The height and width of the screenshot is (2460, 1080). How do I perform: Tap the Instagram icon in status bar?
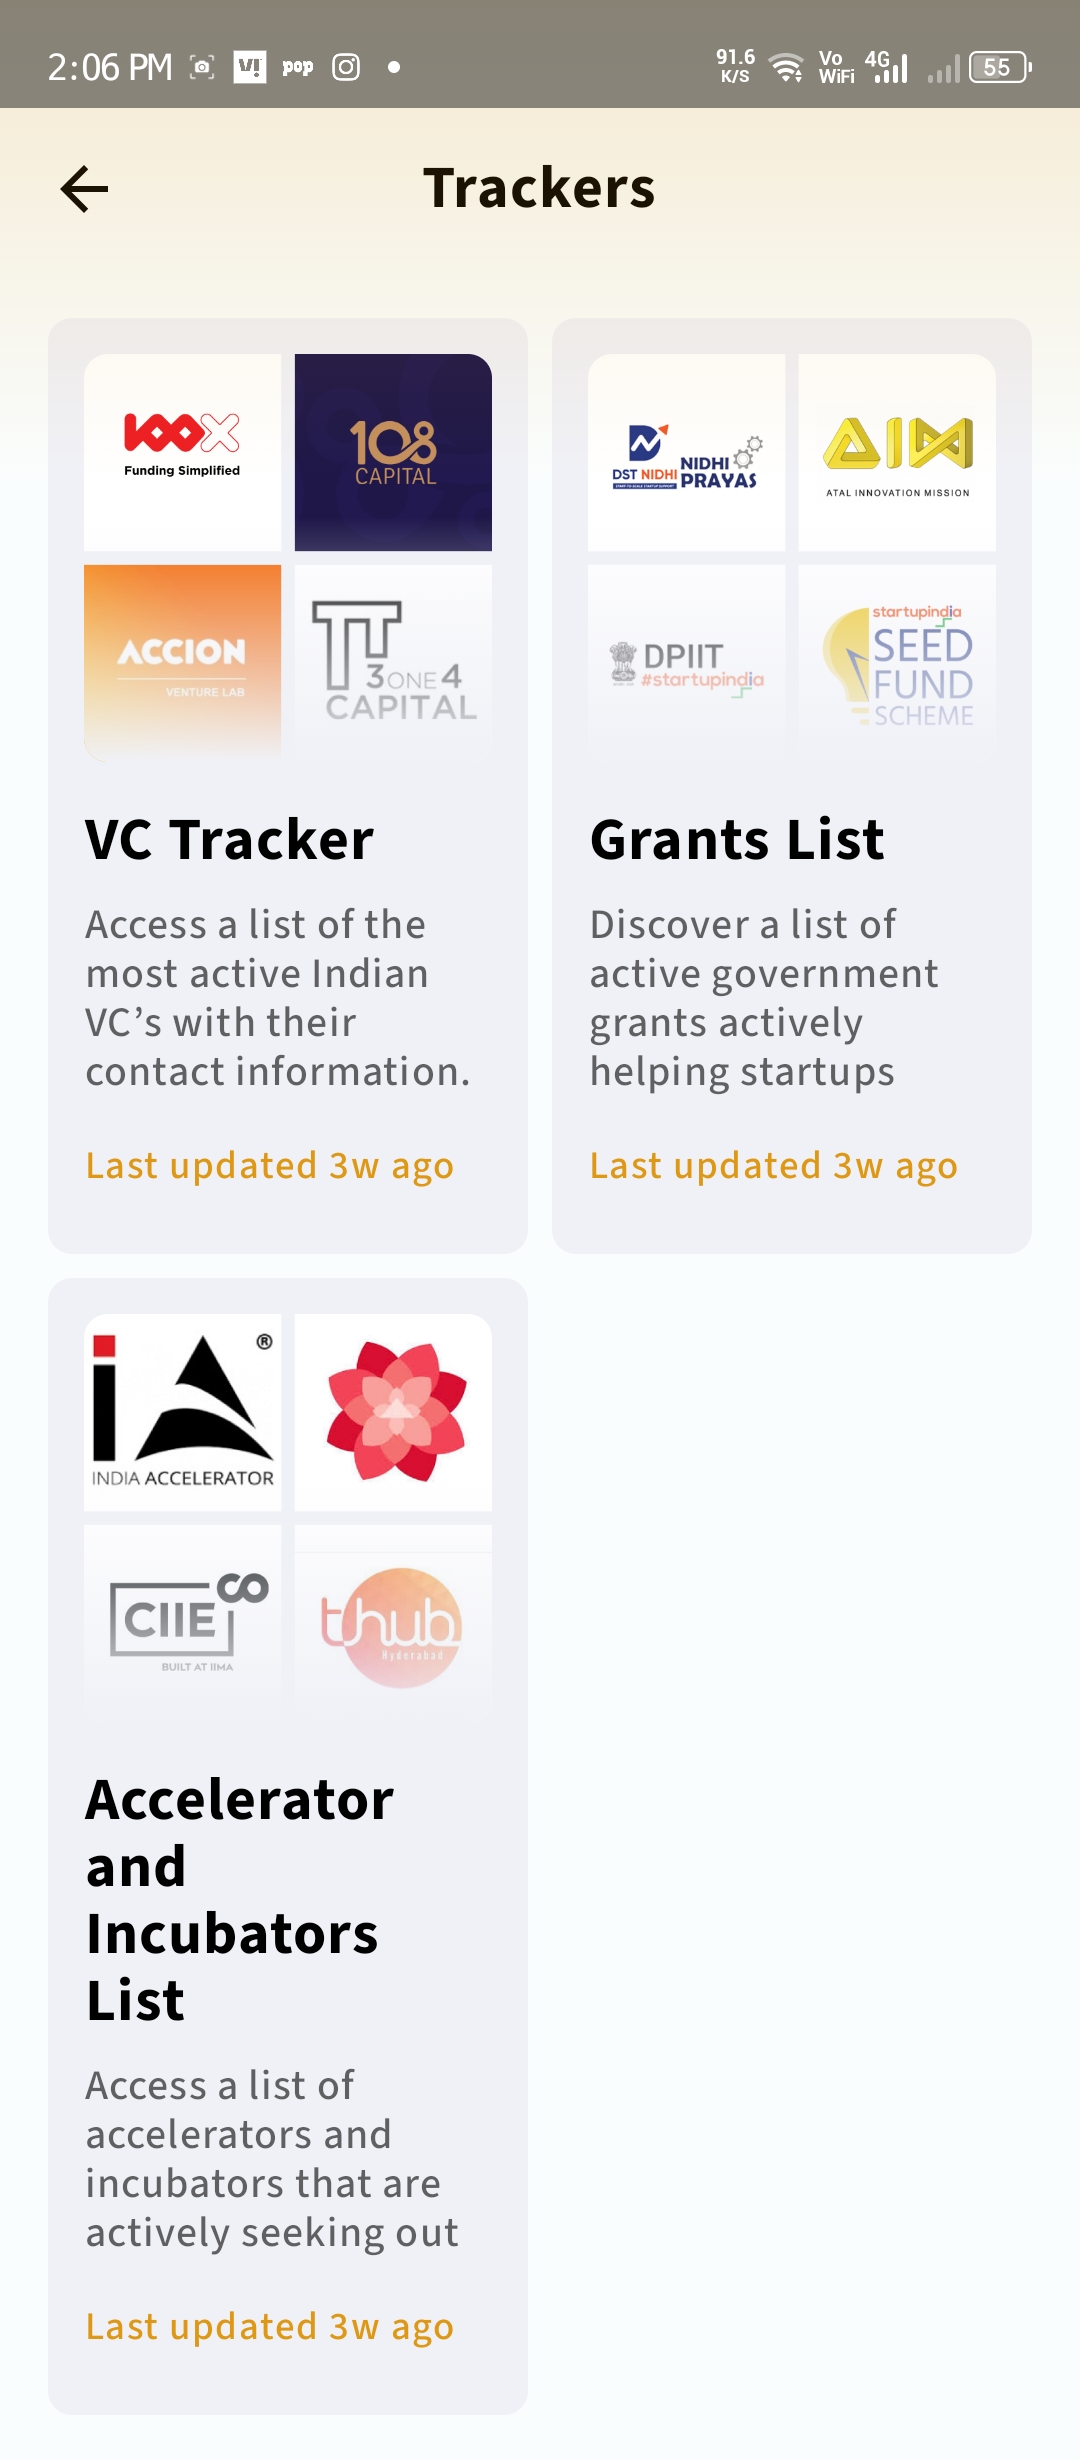pos(346,67)
